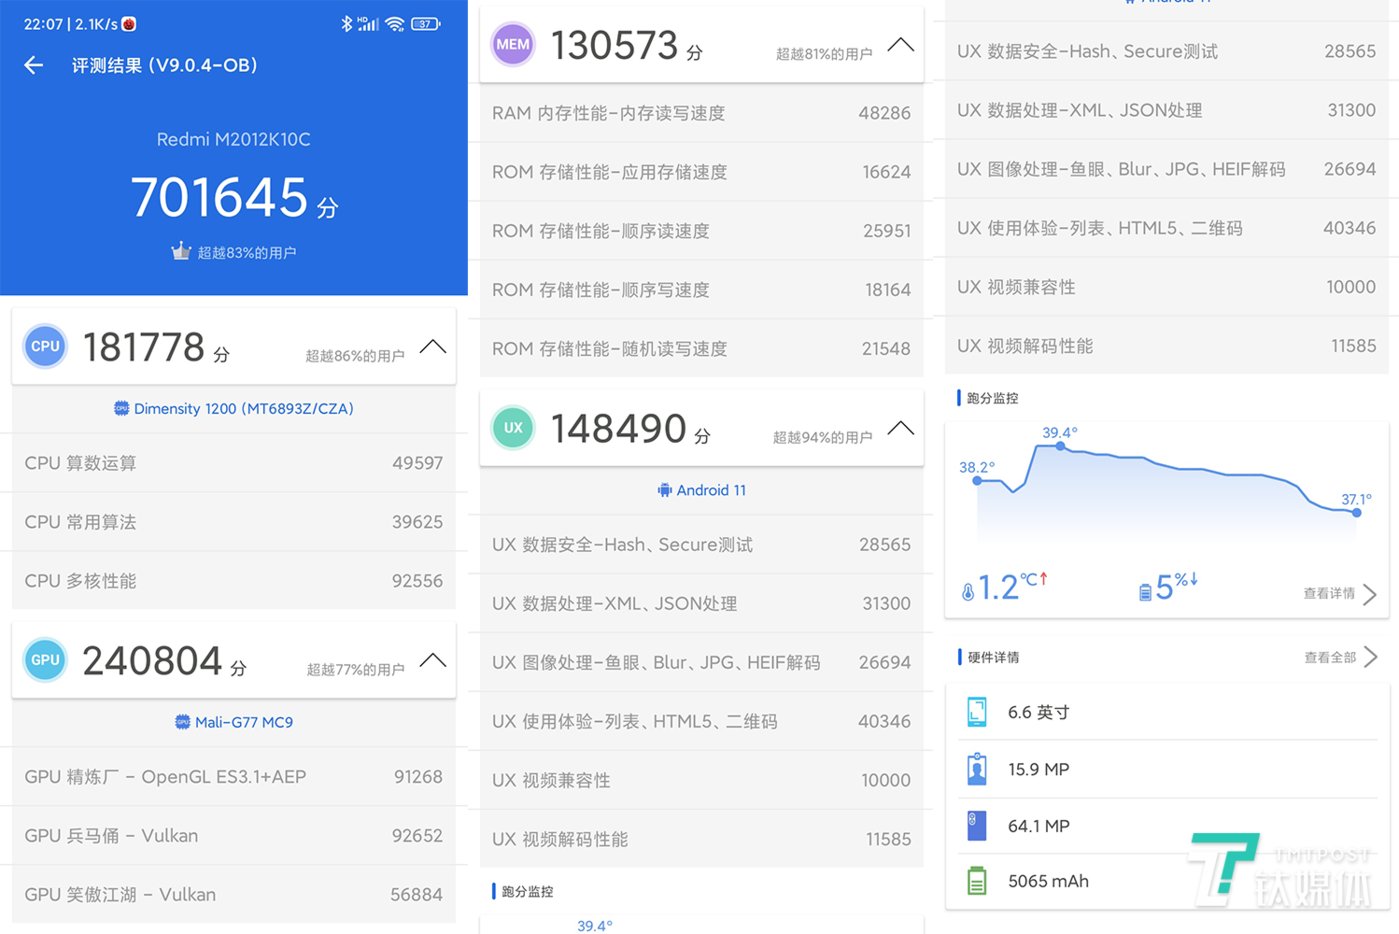Select the ROM 存储性能-应用存储速度 row
The height and width of the screenshot is (934, 1399).
[702, 172]
